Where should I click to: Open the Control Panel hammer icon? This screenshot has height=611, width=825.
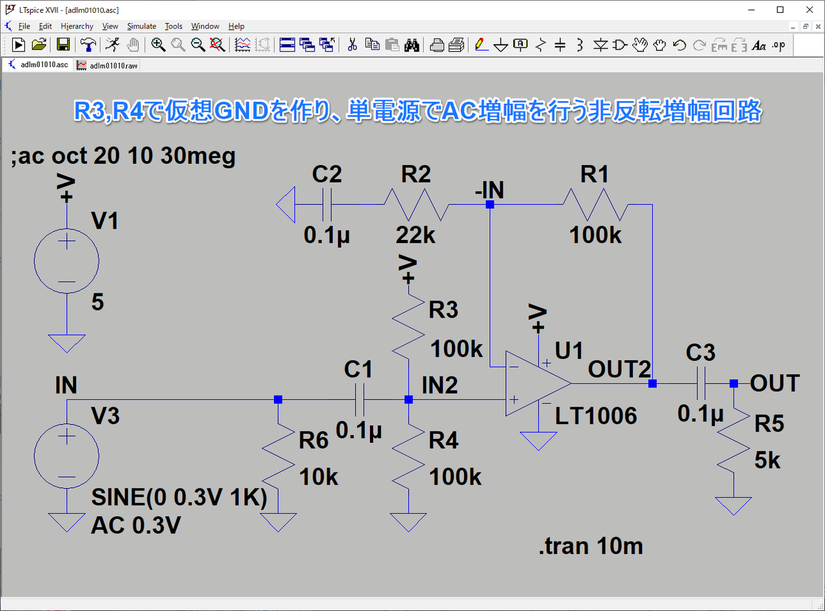(x=88, y=45)
